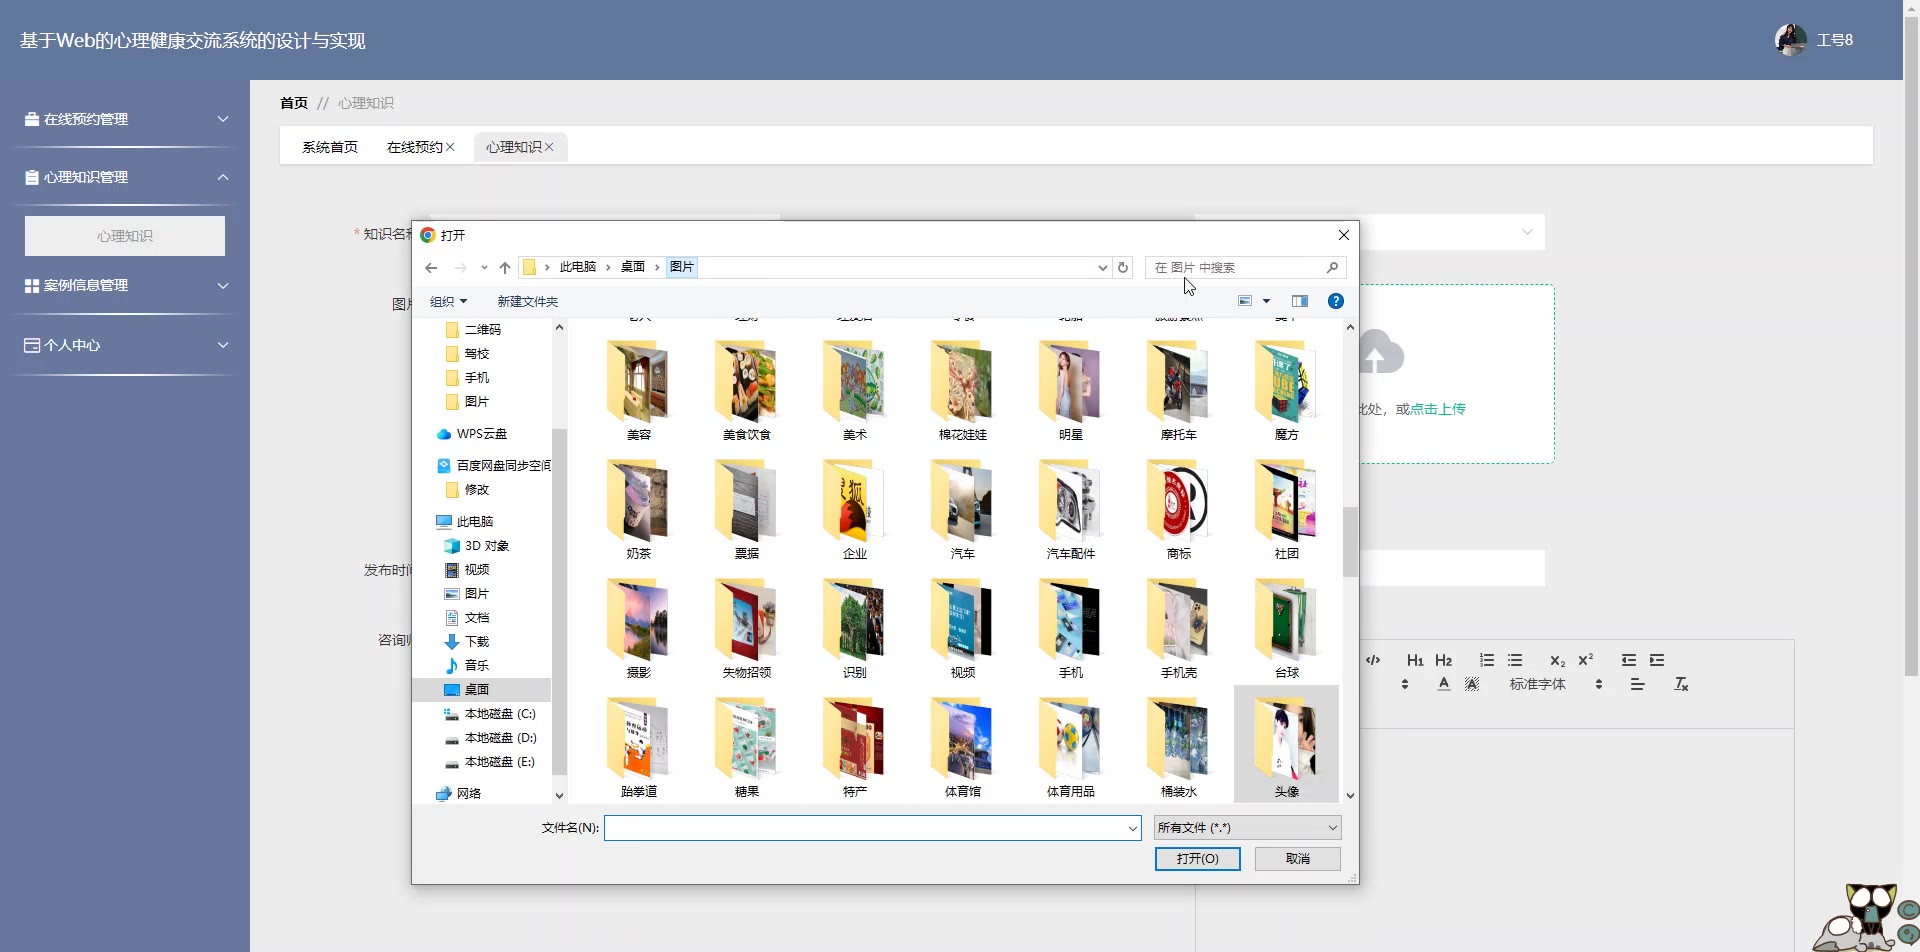Refresh the folder listing
1920x952 pixels.
tap(1123, 267)
